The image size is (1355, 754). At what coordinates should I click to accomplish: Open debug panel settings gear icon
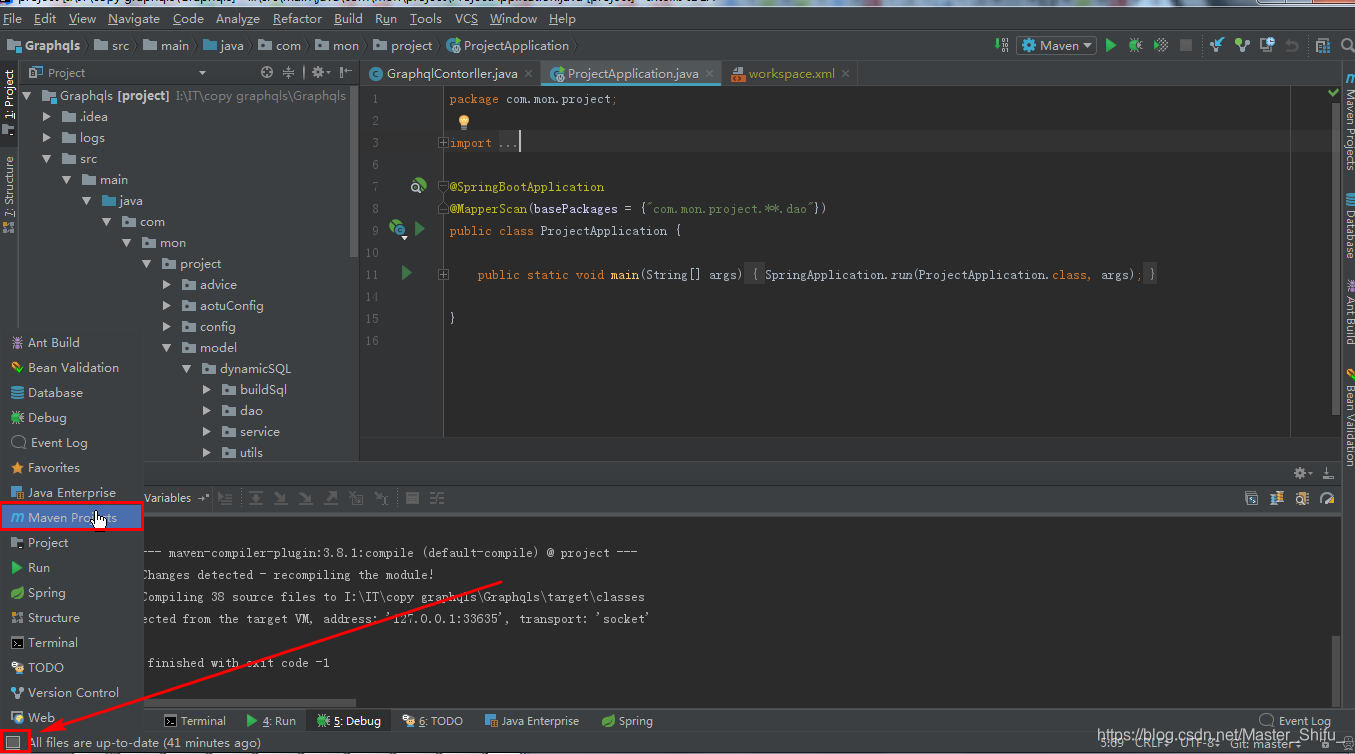click(x=1302, y=473)
